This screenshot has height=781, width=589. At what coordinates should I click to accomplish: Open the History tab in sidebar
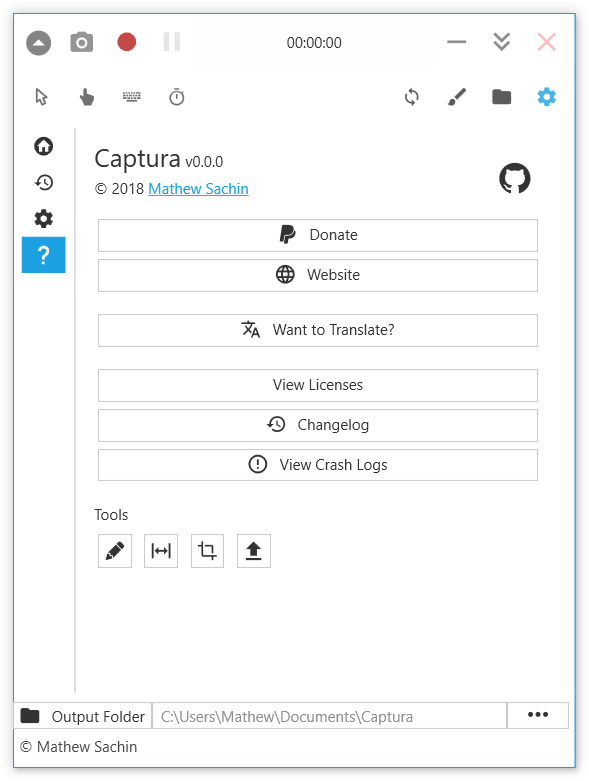coord(44,182)
